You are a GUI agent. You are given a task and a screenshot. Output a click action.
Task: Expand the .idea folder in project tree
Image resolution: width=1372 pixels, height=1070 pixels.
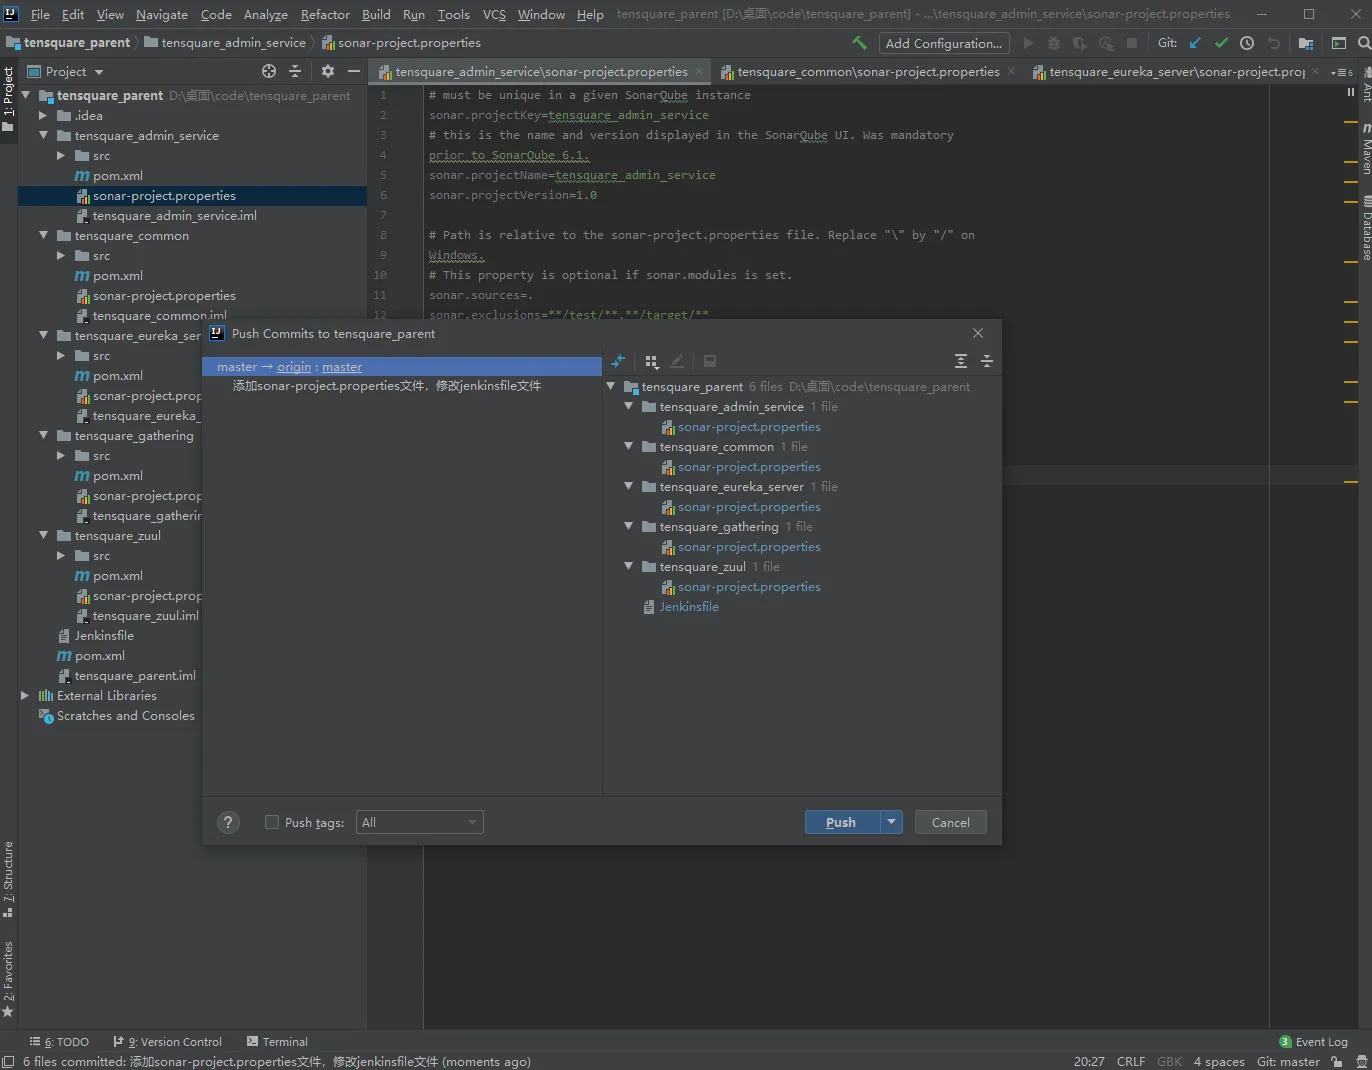pos(43,115)
